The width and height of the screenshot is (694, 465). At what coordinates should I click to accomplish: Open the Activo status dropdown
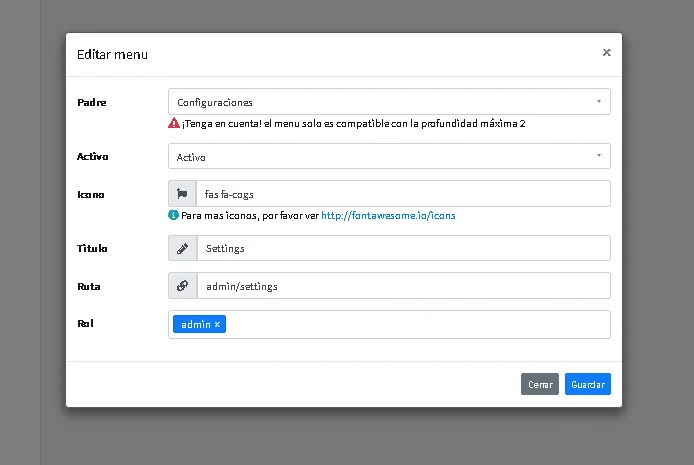[389, 156]
